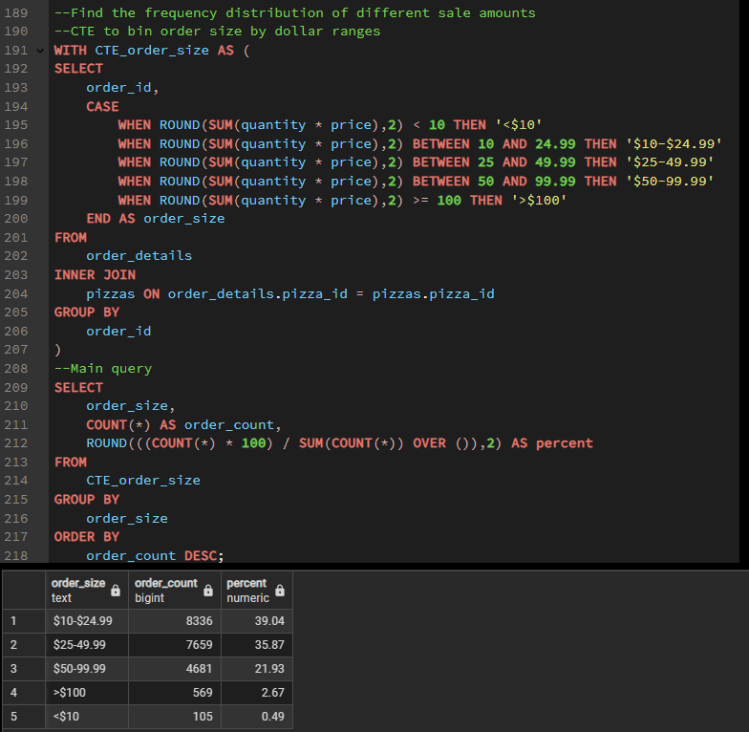Select result row number 4
Screen dimensions: 749x732
coord(15,691)
